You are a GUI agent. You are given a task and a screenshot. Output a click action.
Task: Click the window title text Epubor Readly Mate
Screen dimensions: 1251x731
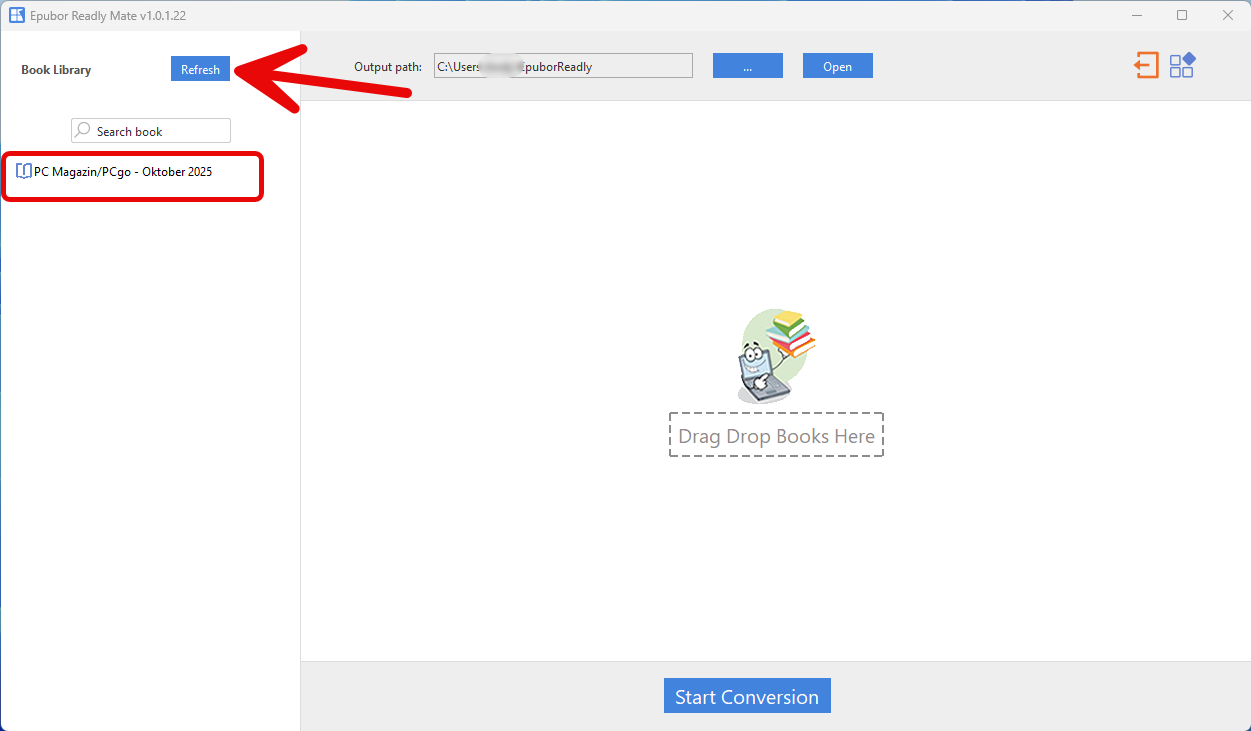(108, 15)
